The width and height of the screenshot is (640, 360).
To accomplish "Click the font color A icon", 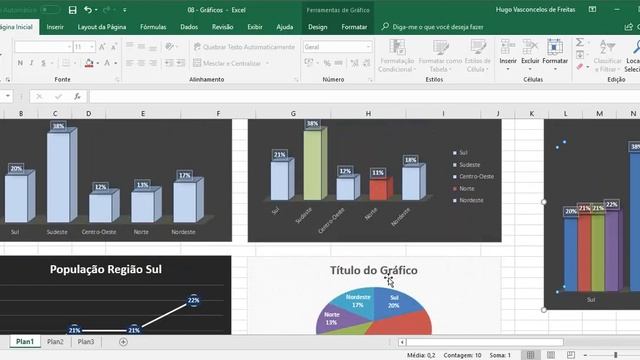I will 107,63.
